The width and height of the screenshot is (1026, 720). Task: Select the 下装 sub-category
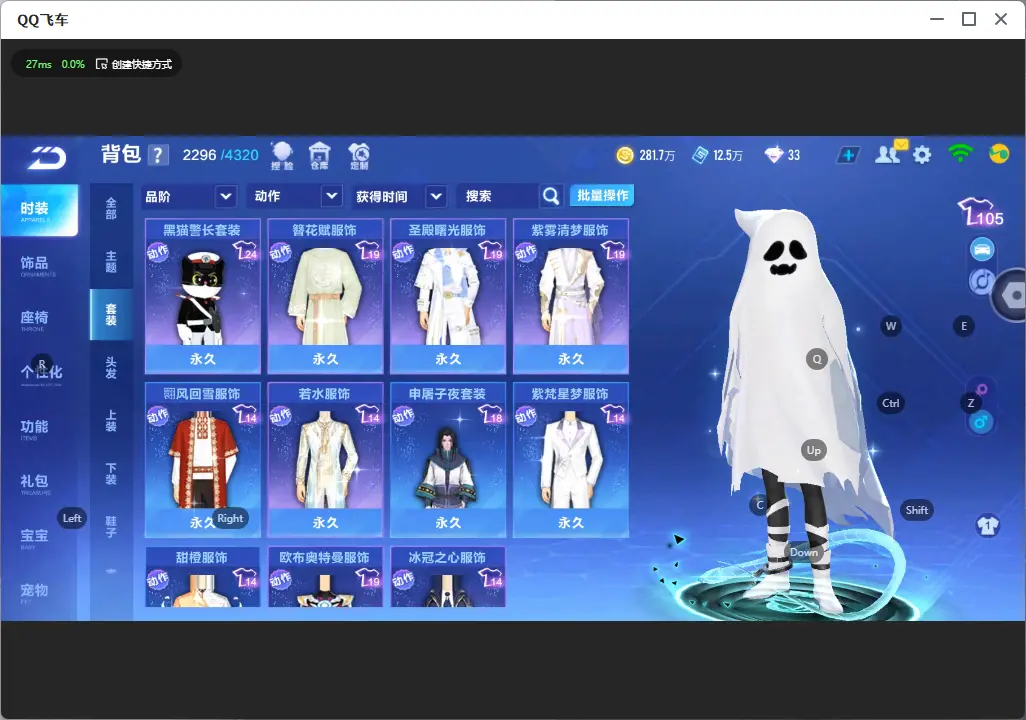click(x=111, y=474)
